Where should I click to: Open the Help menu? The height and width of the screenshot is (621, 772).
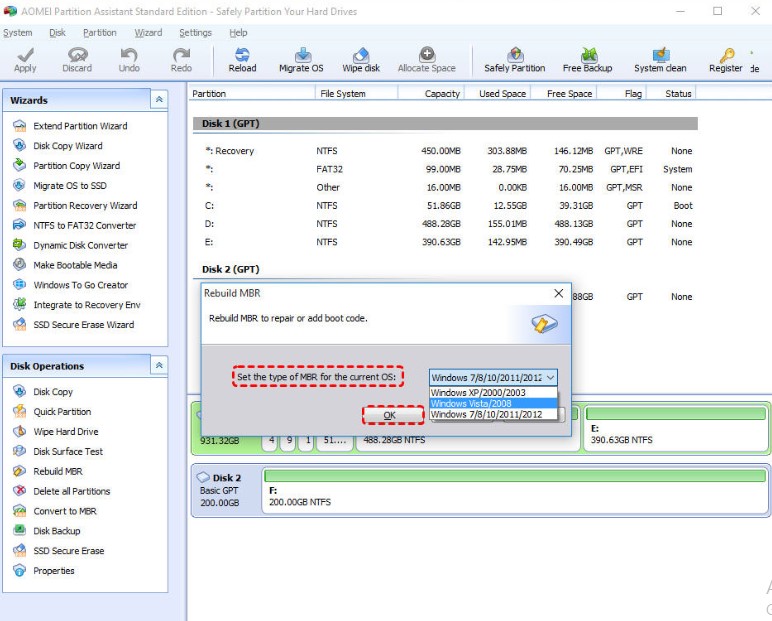tap(238, 33)
